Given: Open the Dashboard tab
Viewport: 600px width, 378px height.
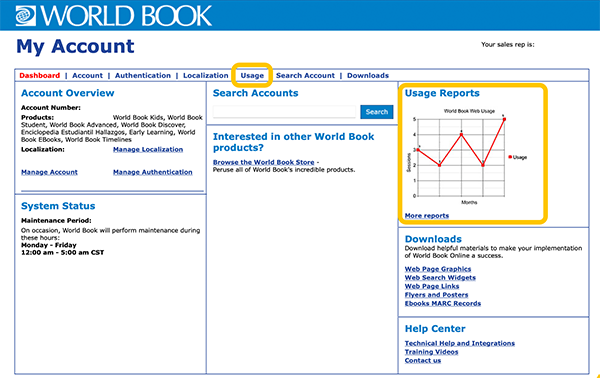Looking at the screenshot, I should tap(40, 75).
